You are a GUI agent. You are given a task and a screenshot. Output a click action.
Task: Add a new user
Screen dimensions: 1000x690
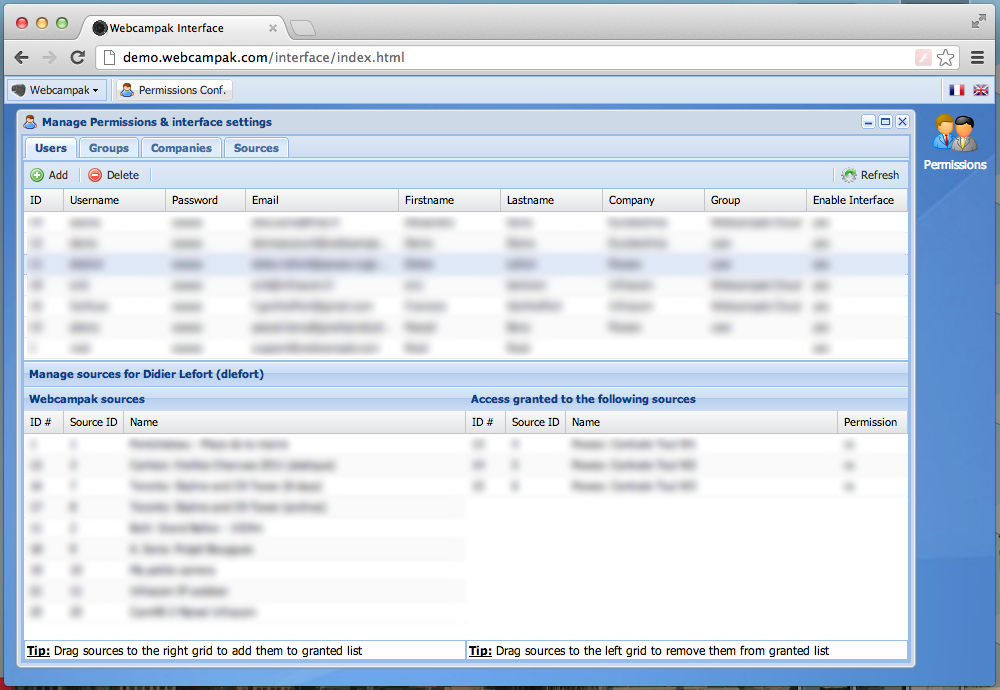(x=49, y=175)
